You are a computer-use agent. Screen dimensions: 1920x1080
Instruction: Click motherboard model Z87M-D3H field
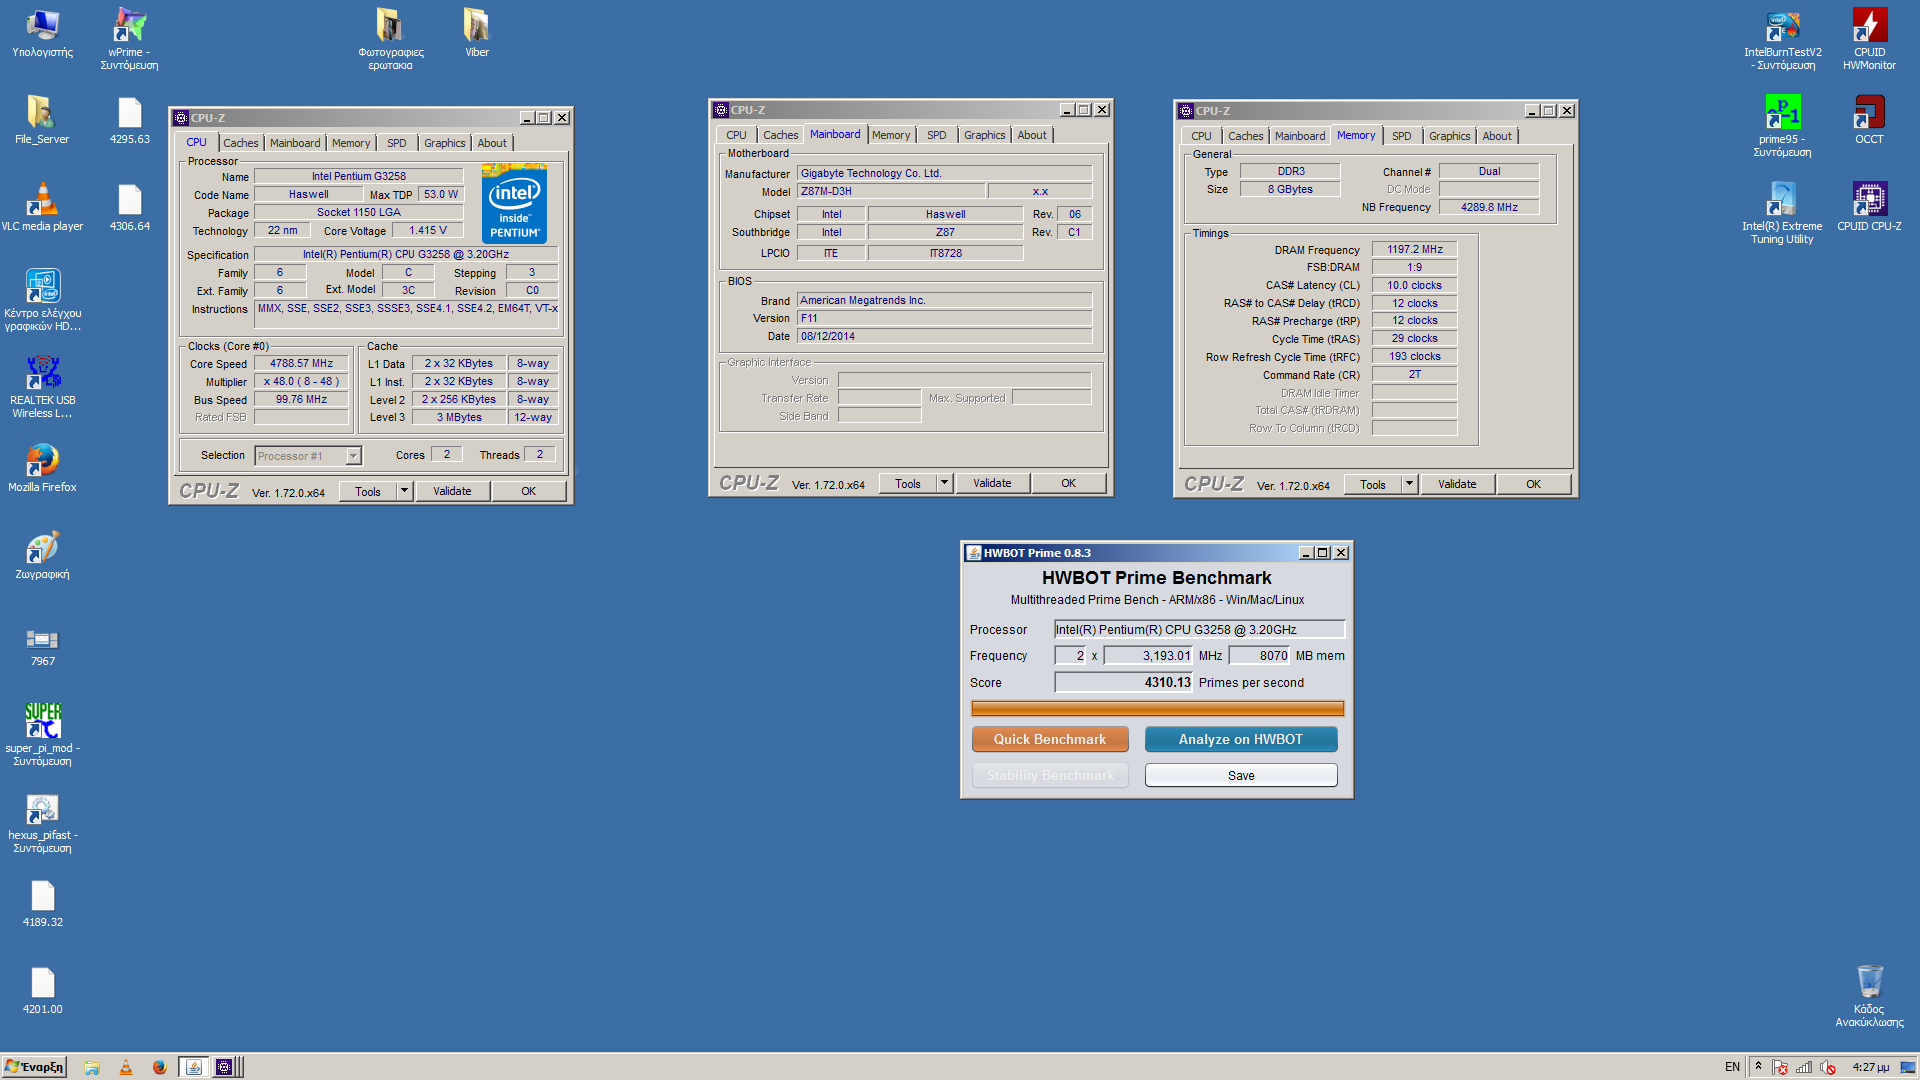(891, 191)
